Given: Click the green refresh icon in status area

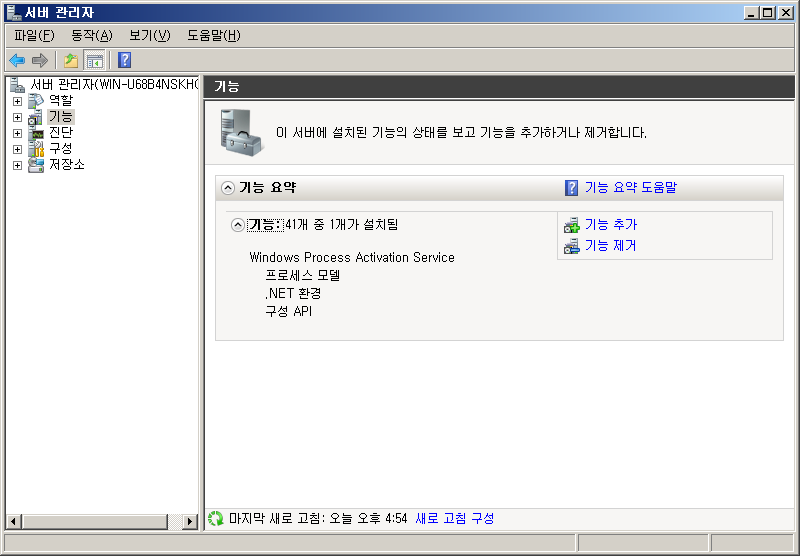Looking at the screenshot, I should (216, 518).
